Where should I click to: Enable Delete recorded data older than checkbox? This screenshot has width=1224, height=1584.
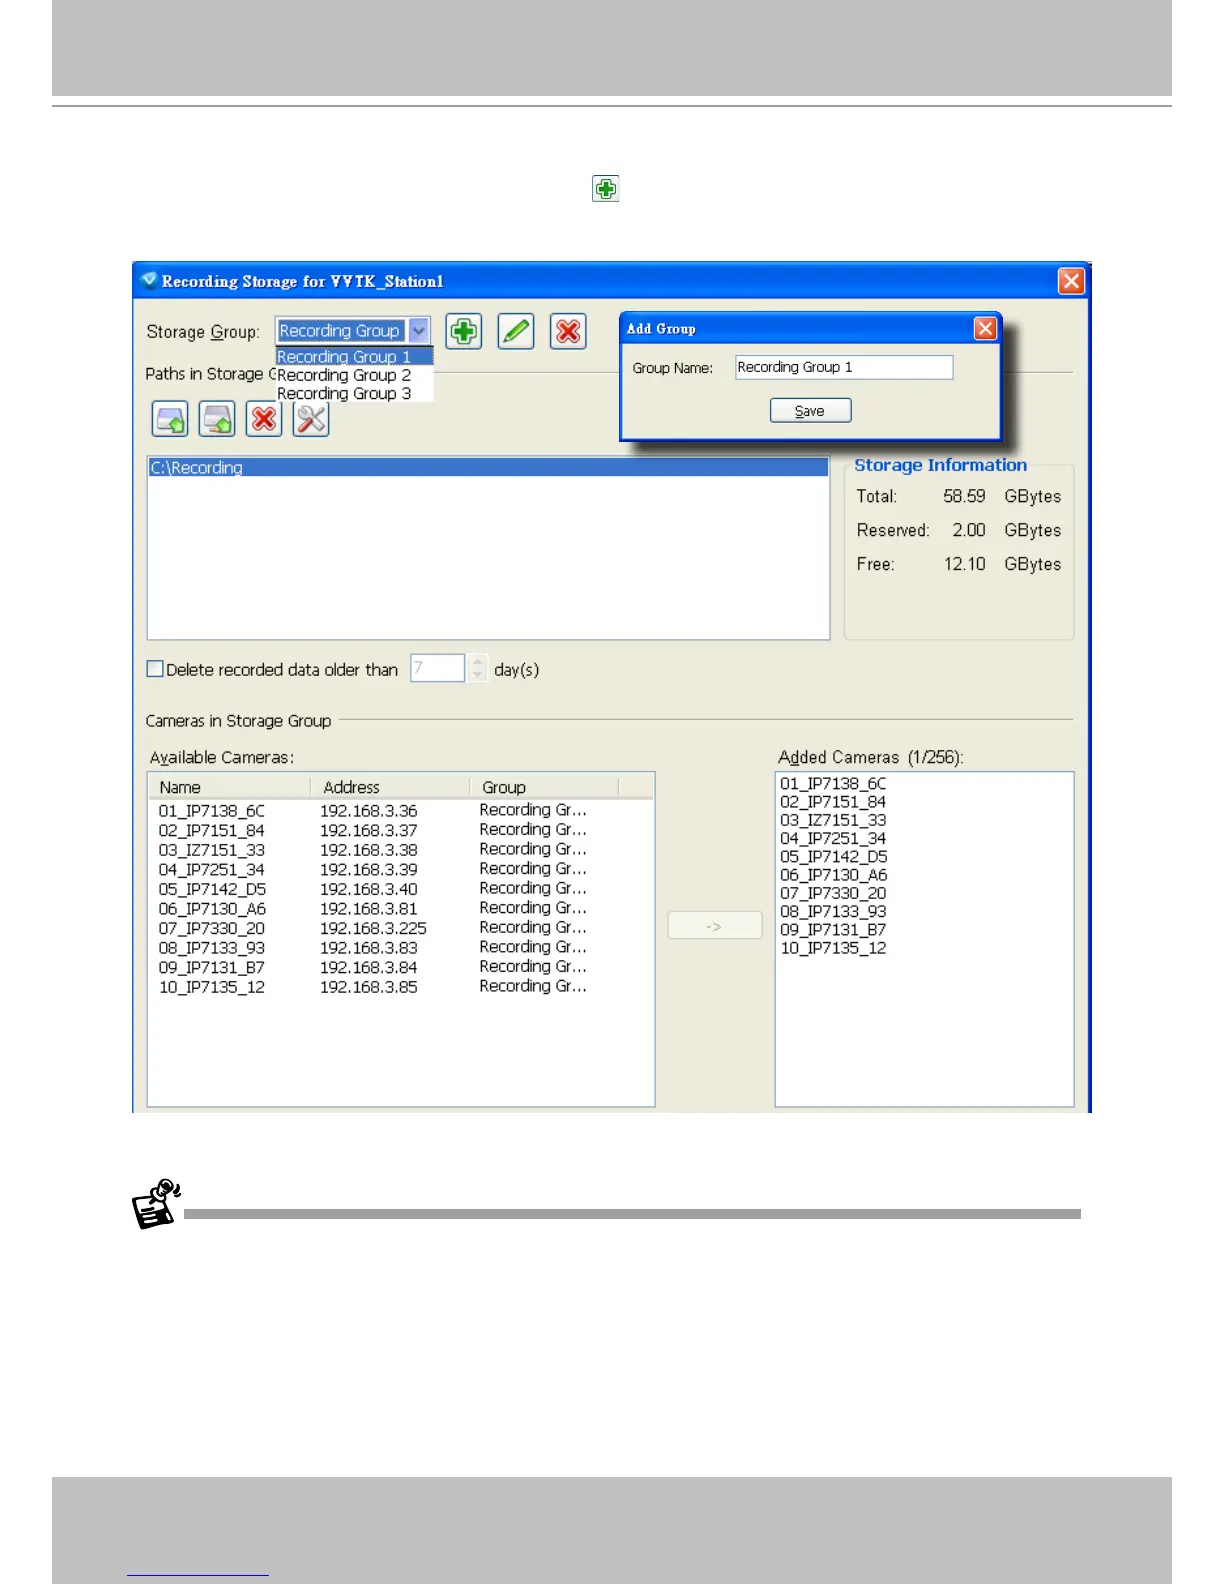(x=155, y=669)
